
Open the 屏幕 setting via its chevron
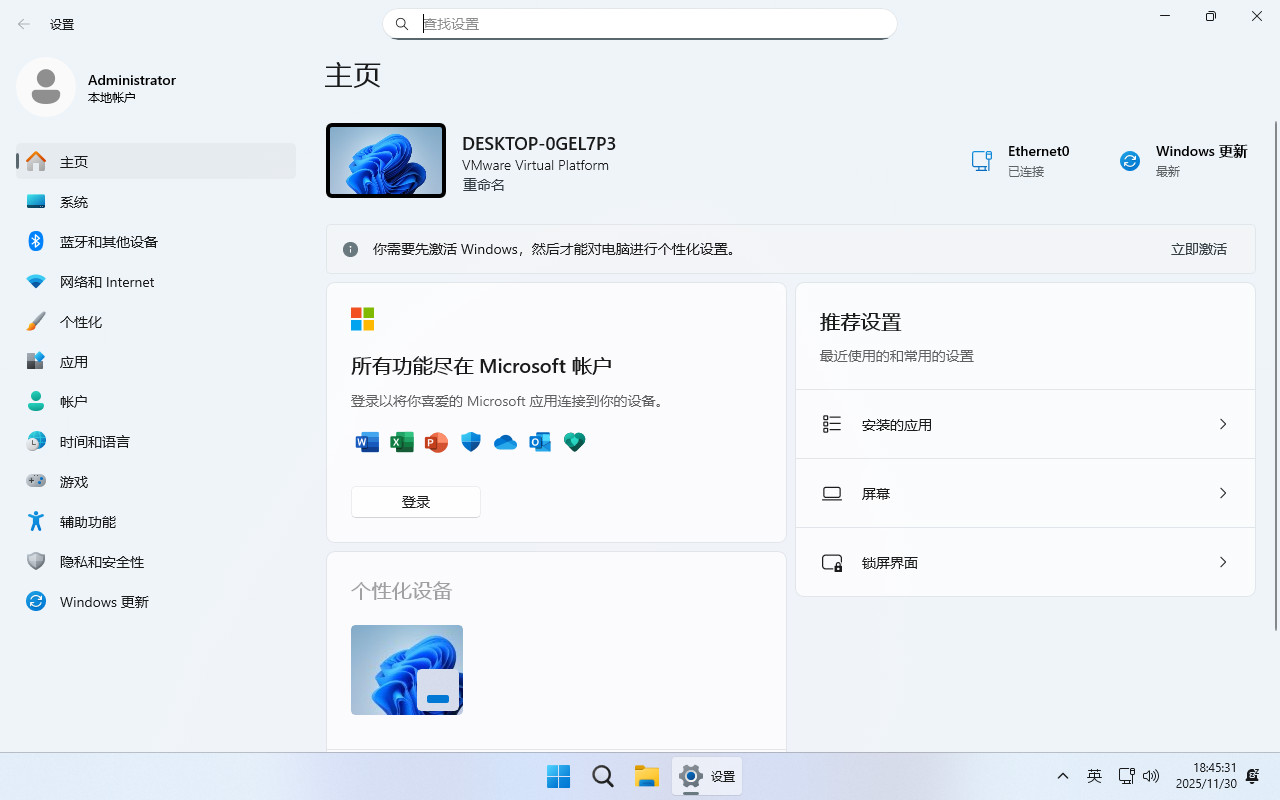pos(1222,493)
